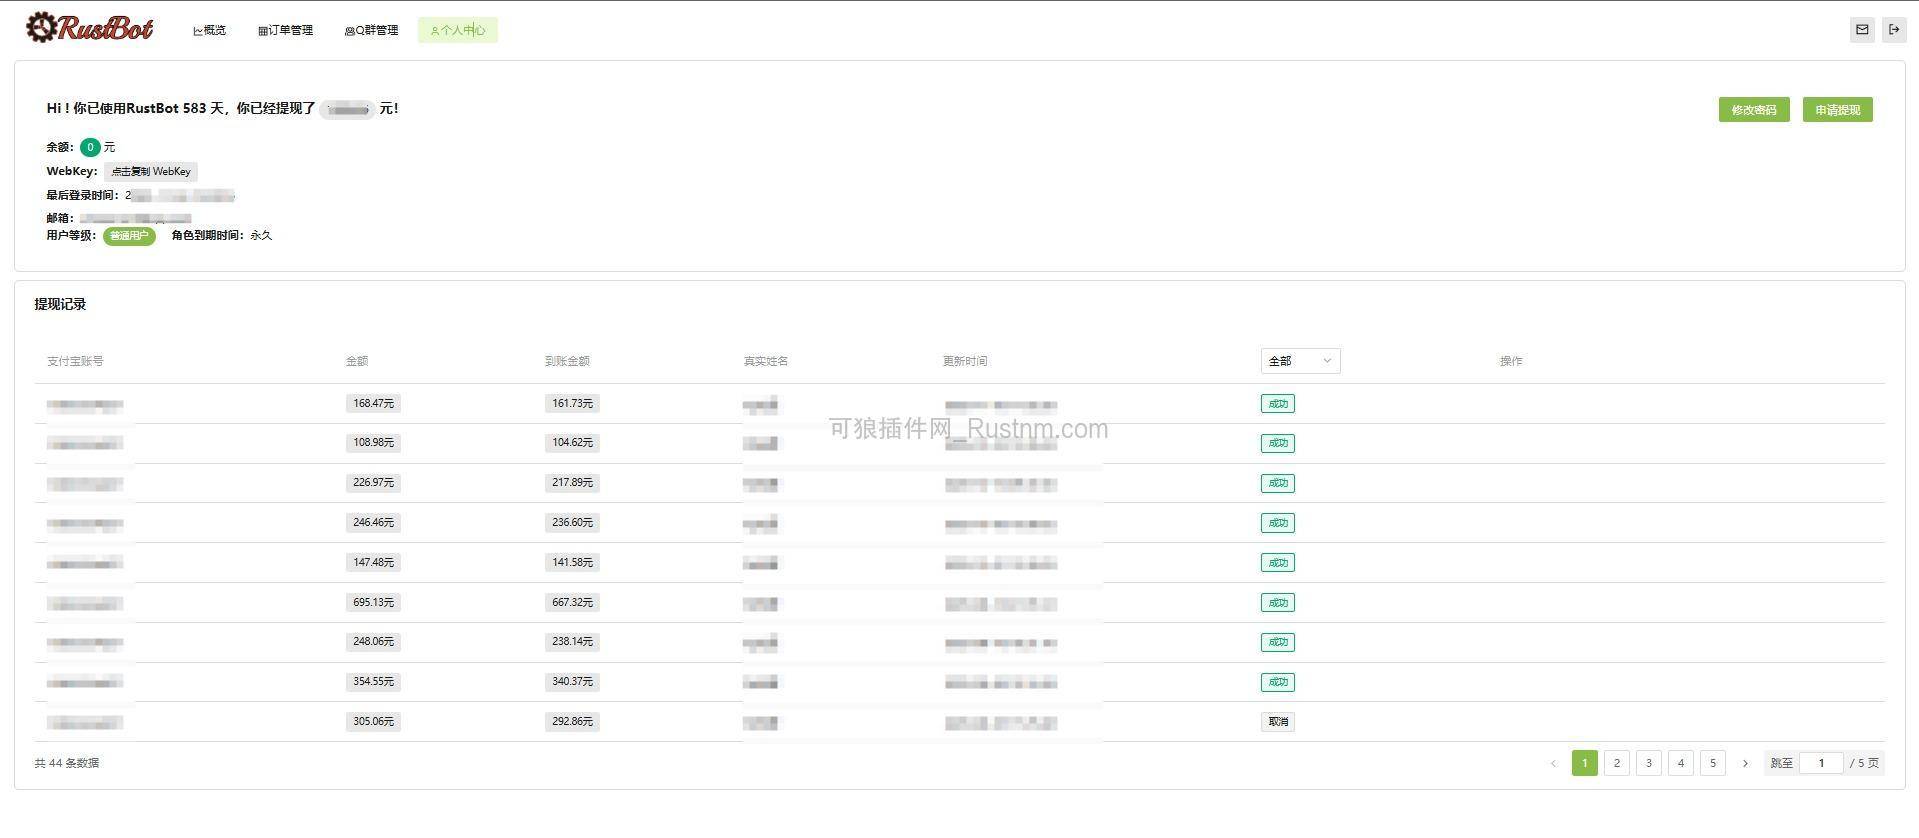Go to pagination page 3
Viewport: 1919px width, 838px height.
tap(1649, 763)
